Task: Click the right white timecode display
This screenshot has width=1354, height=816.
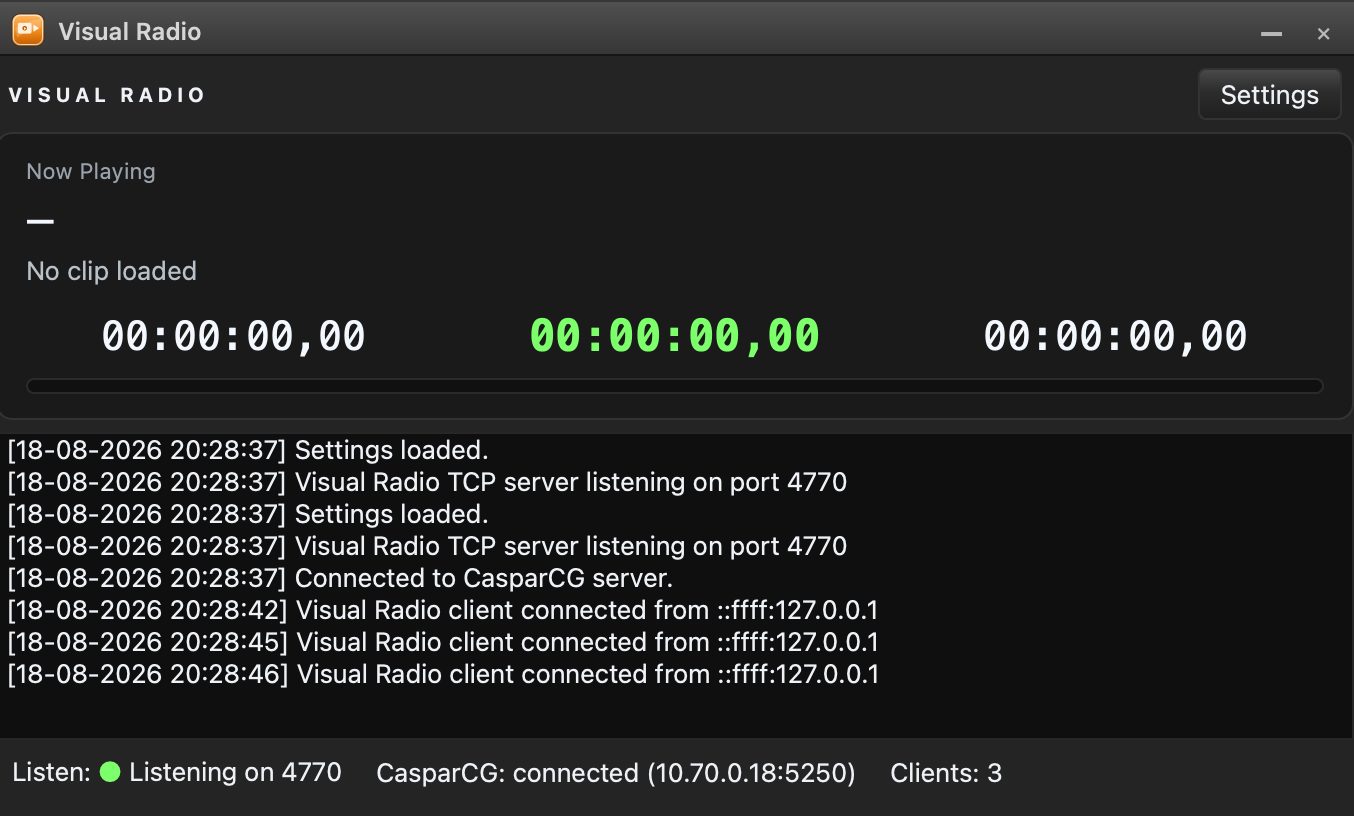Action: (x=1115, y=336)
